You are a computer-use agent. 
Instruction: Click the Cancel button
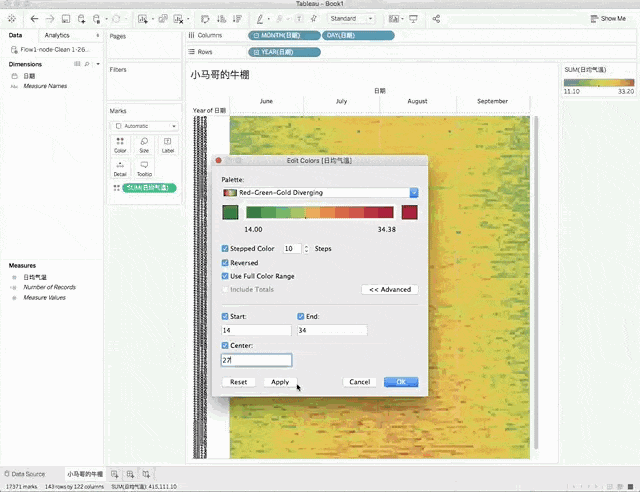coord(360,382)
